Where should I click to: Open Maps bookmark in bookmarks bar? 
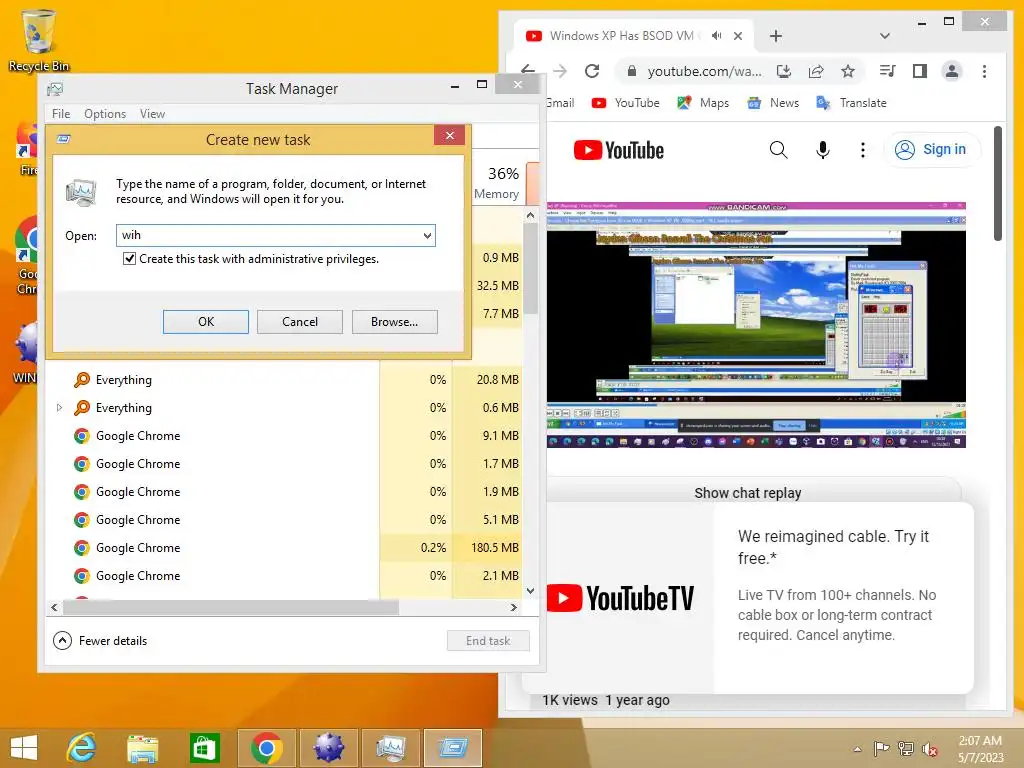pos(703,103)
